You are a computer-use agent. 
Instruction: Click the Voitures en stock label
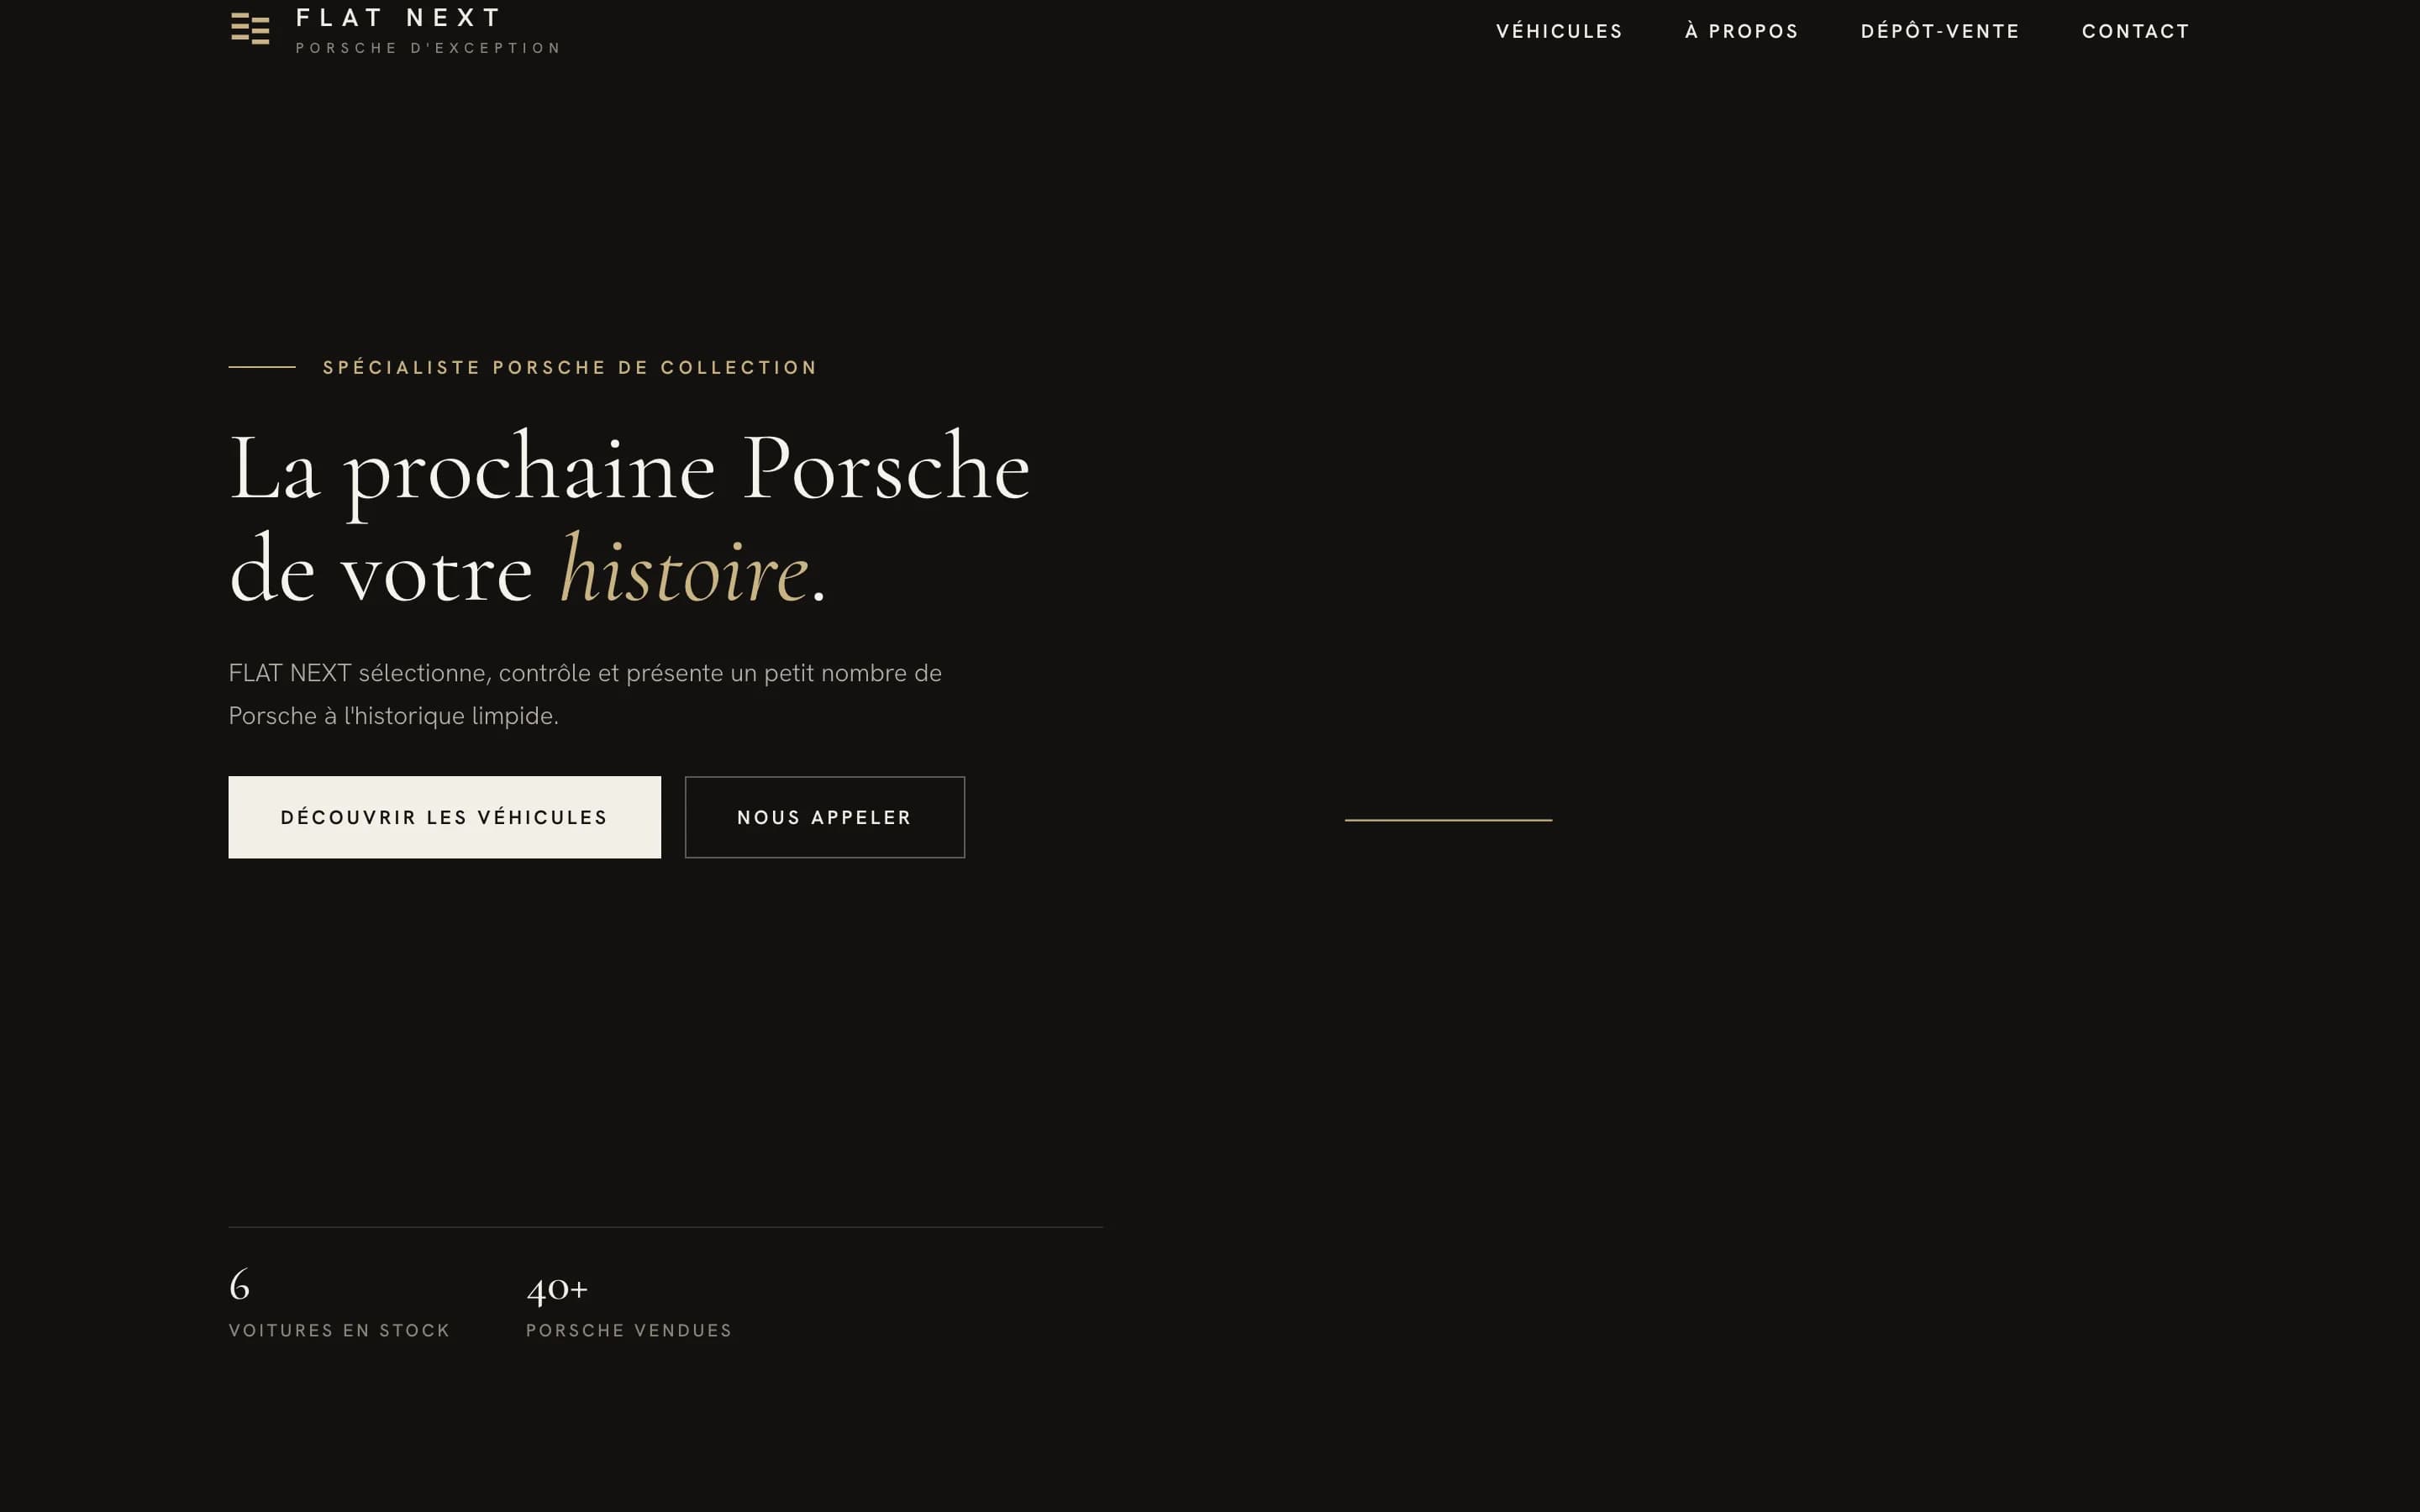[339, 1330]
